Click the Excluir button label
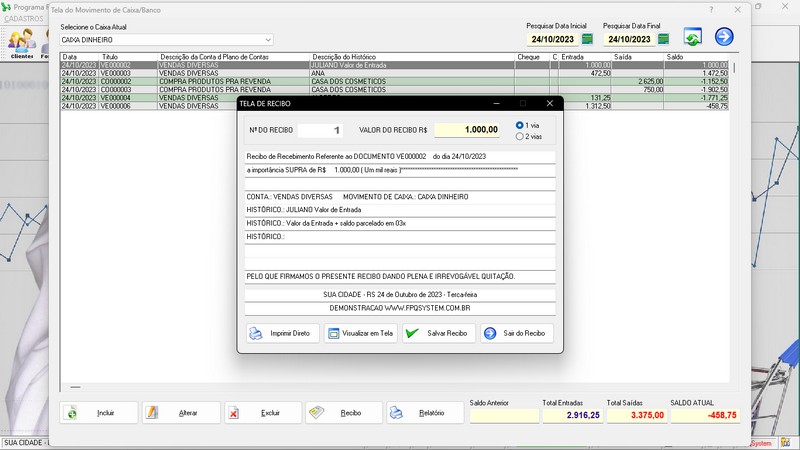The height and width of the screenshot is (450, 800). [x=270, y=413]
